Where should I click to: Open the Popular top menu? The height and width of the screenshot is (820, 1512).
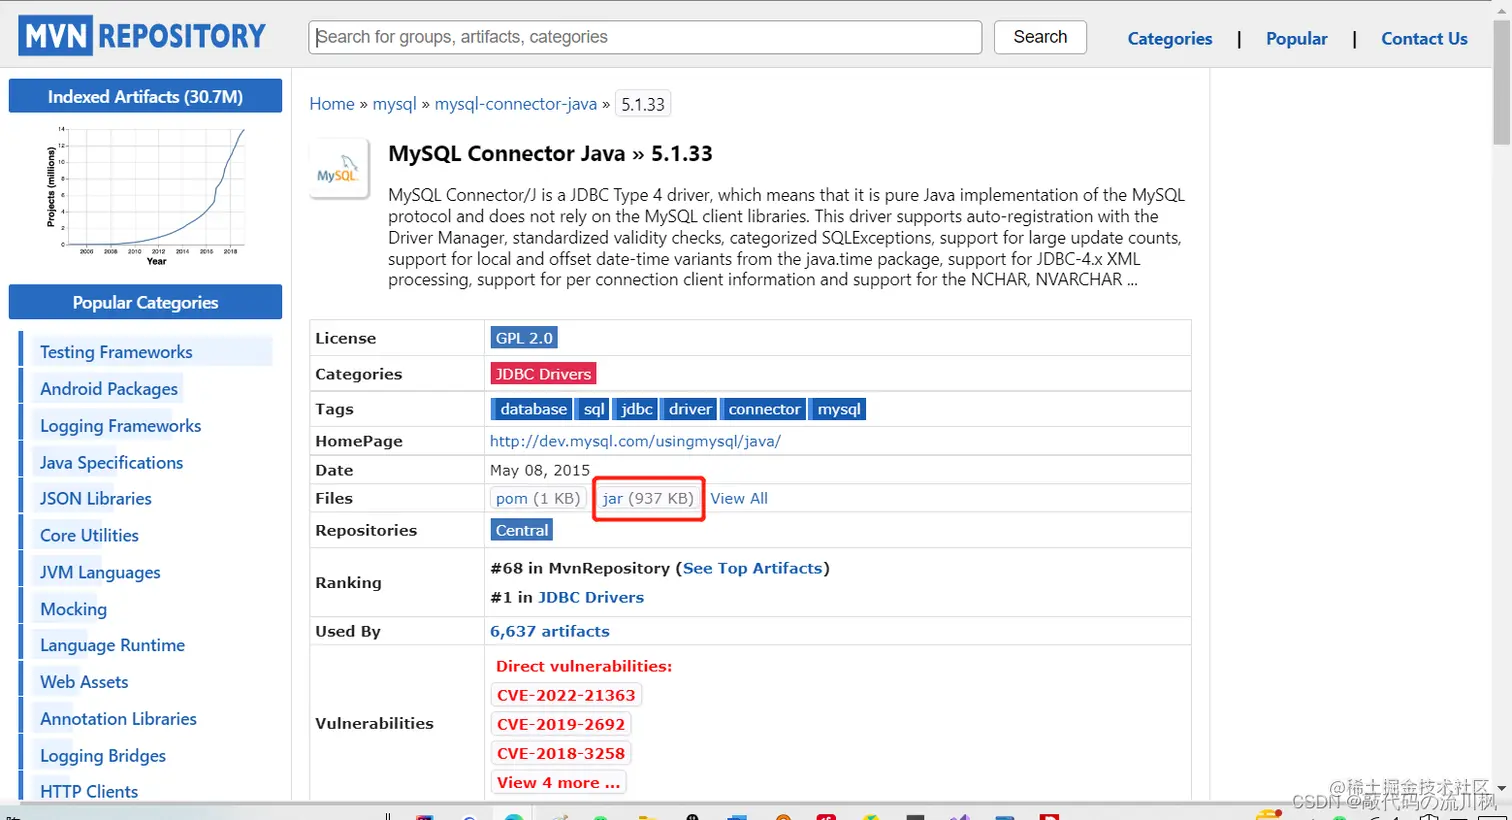point(1297,38)
